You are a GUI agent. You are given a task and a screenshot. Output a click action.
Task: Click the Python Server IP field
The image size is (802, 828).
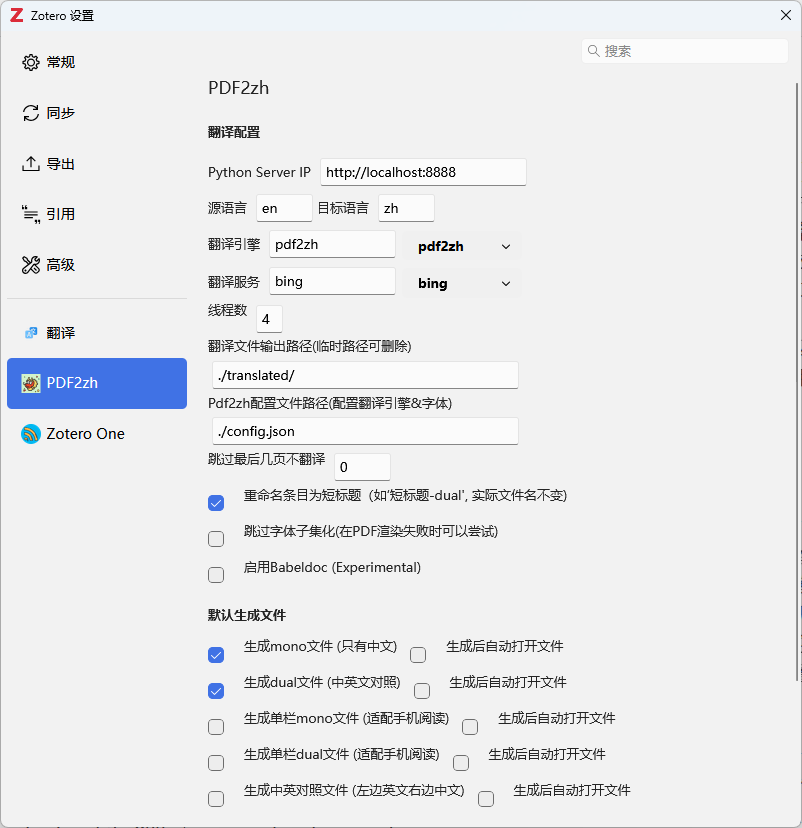pos(423,172)
